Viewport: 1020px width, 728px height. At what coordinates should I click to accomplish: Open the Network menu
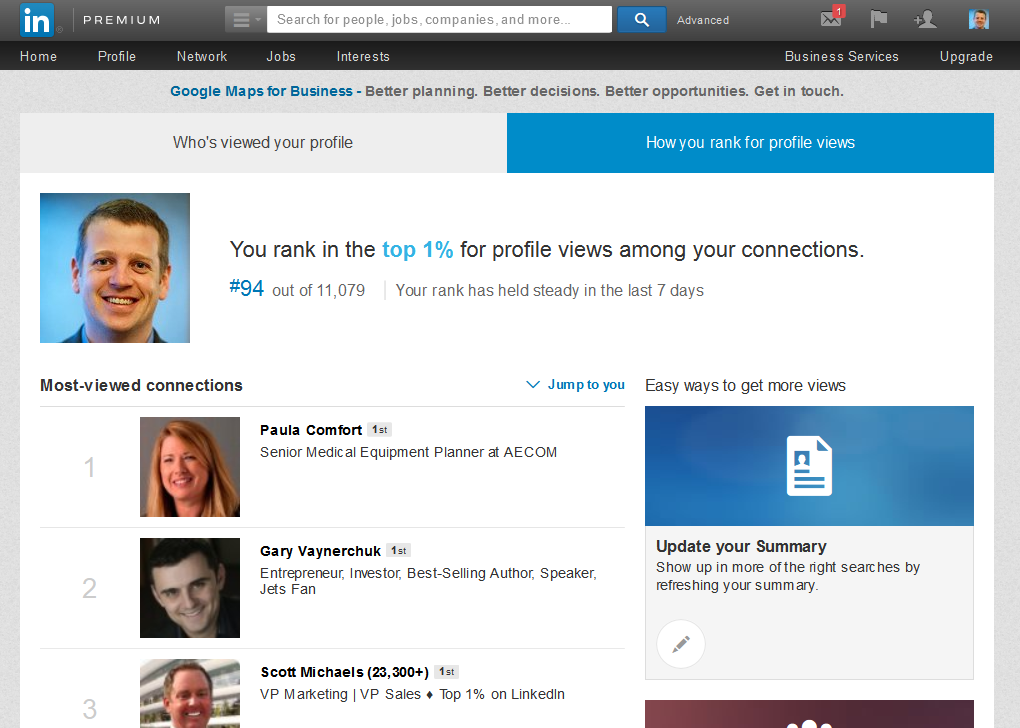pyautogui.click(x=202, y=56)
